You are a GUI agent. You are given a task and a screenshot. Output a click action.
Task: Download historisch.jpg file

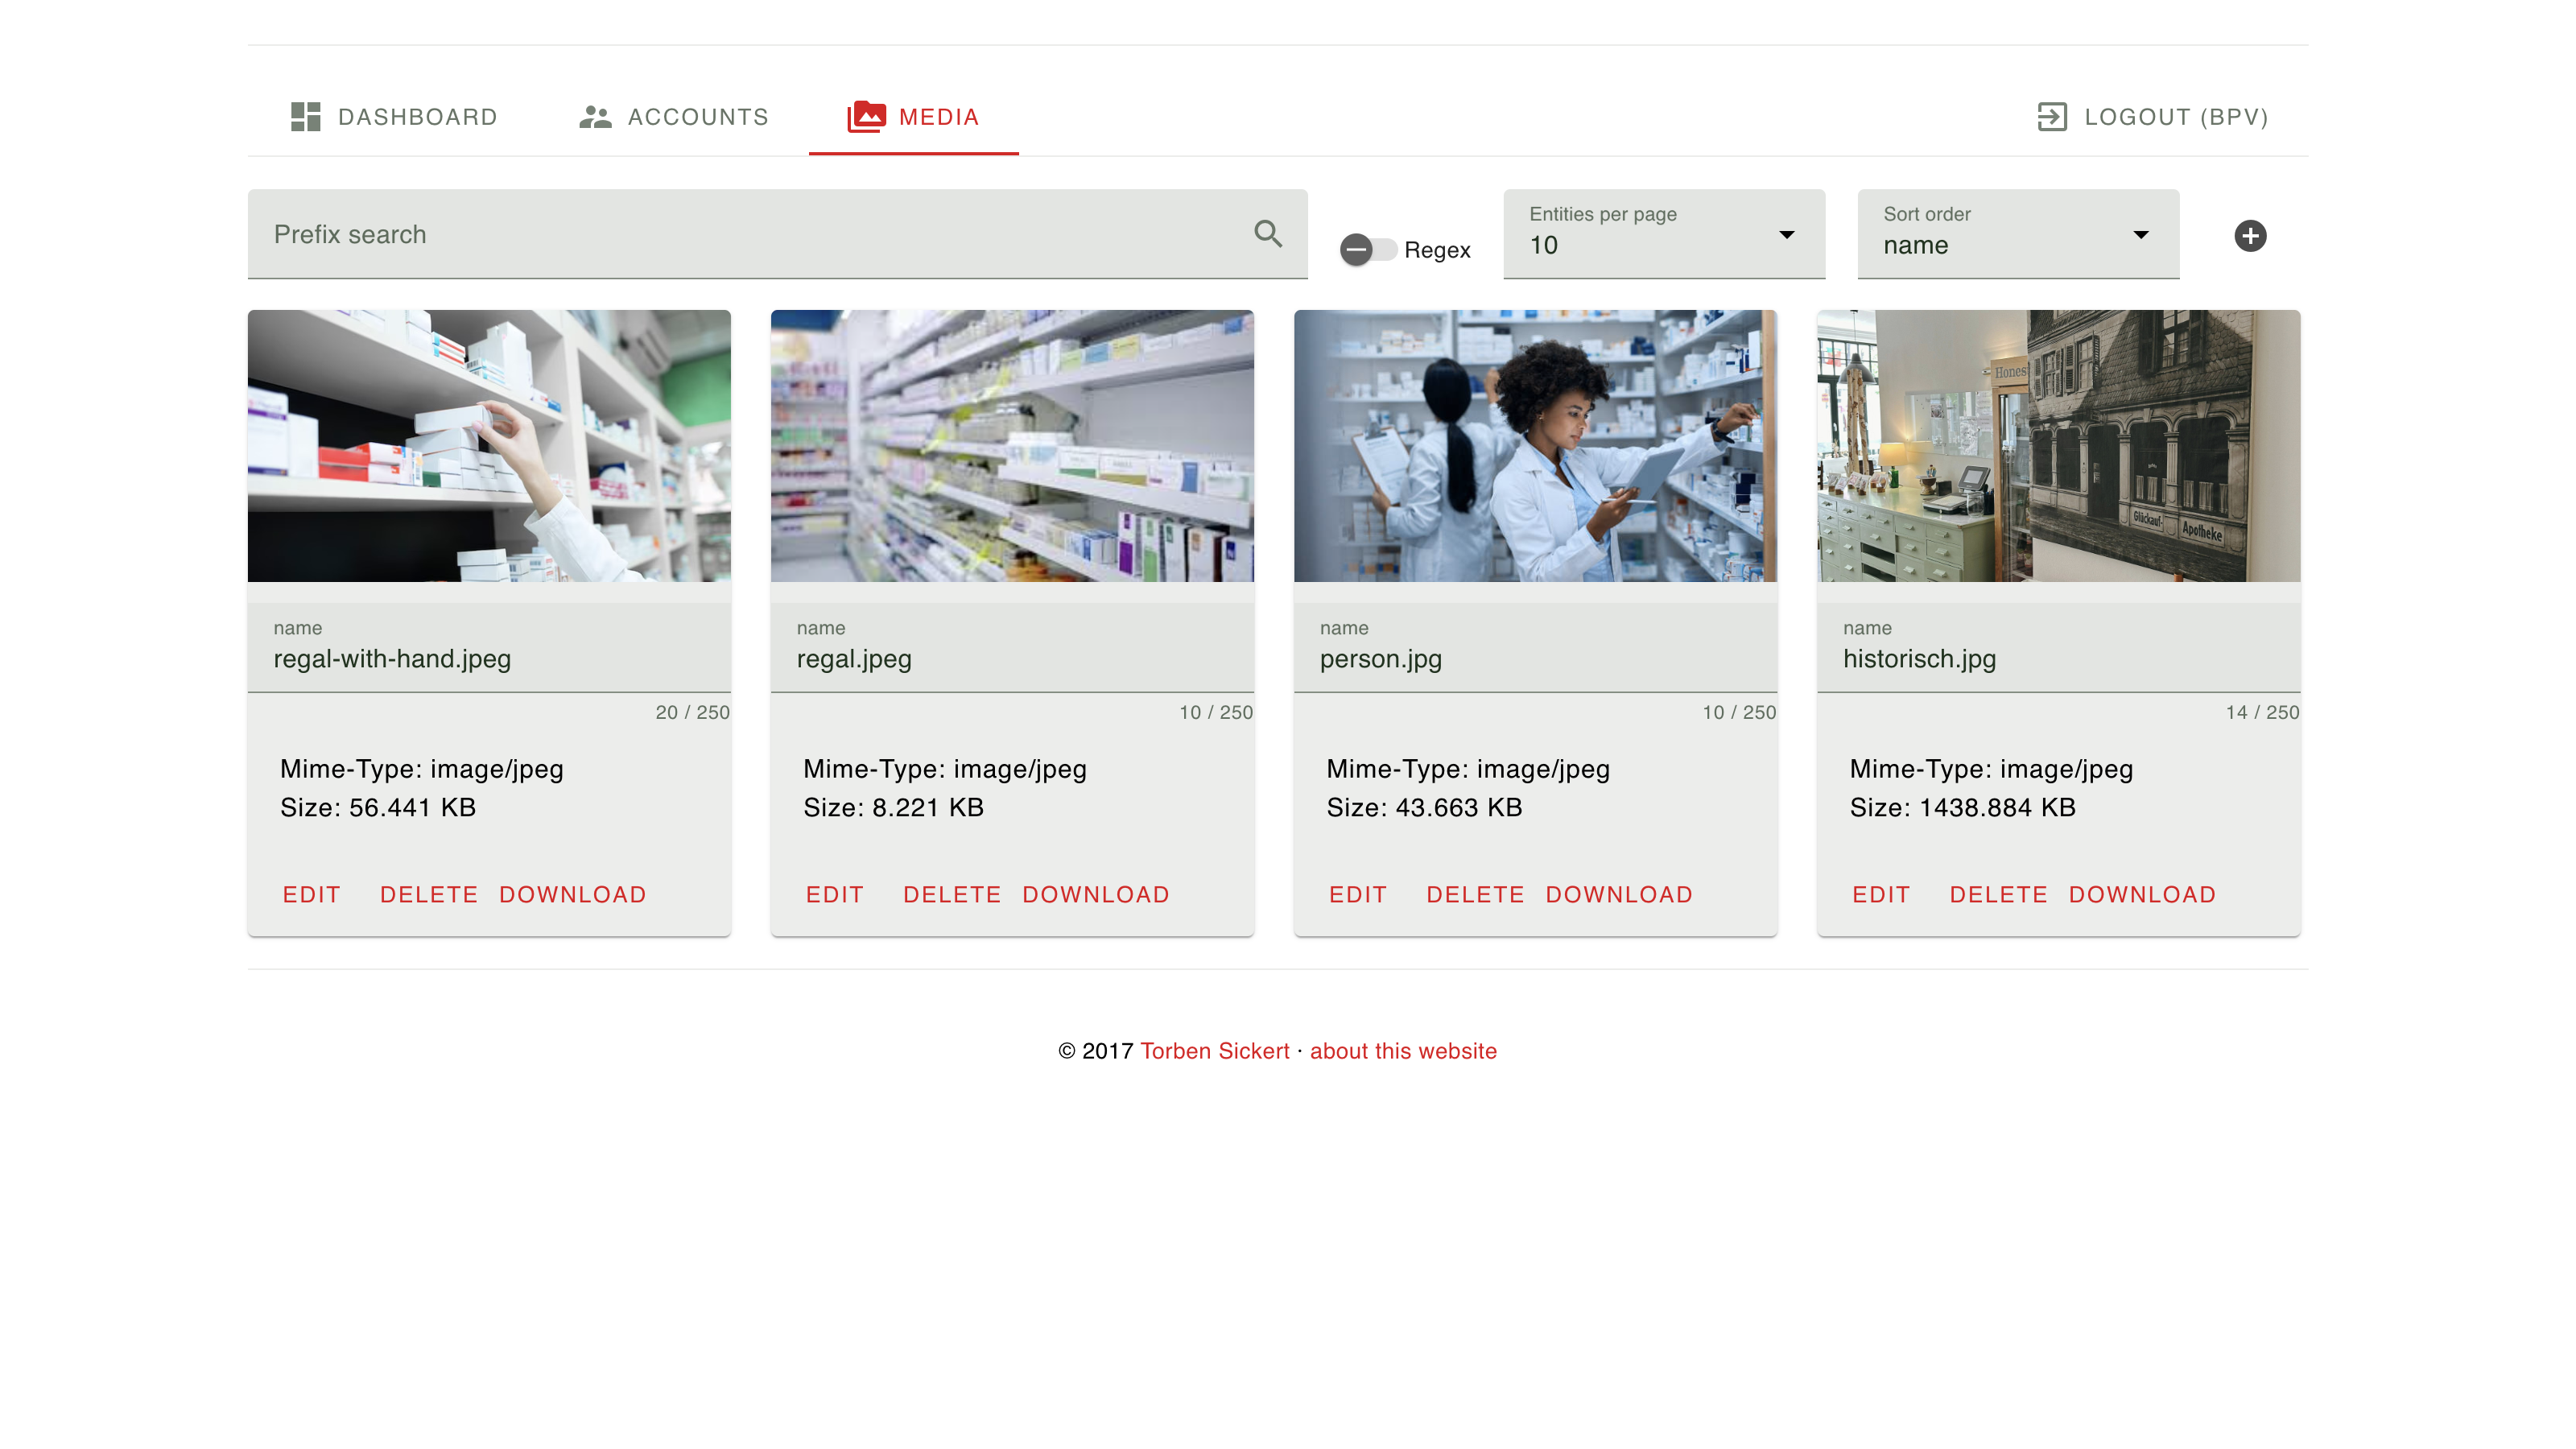coord(2142,894)
